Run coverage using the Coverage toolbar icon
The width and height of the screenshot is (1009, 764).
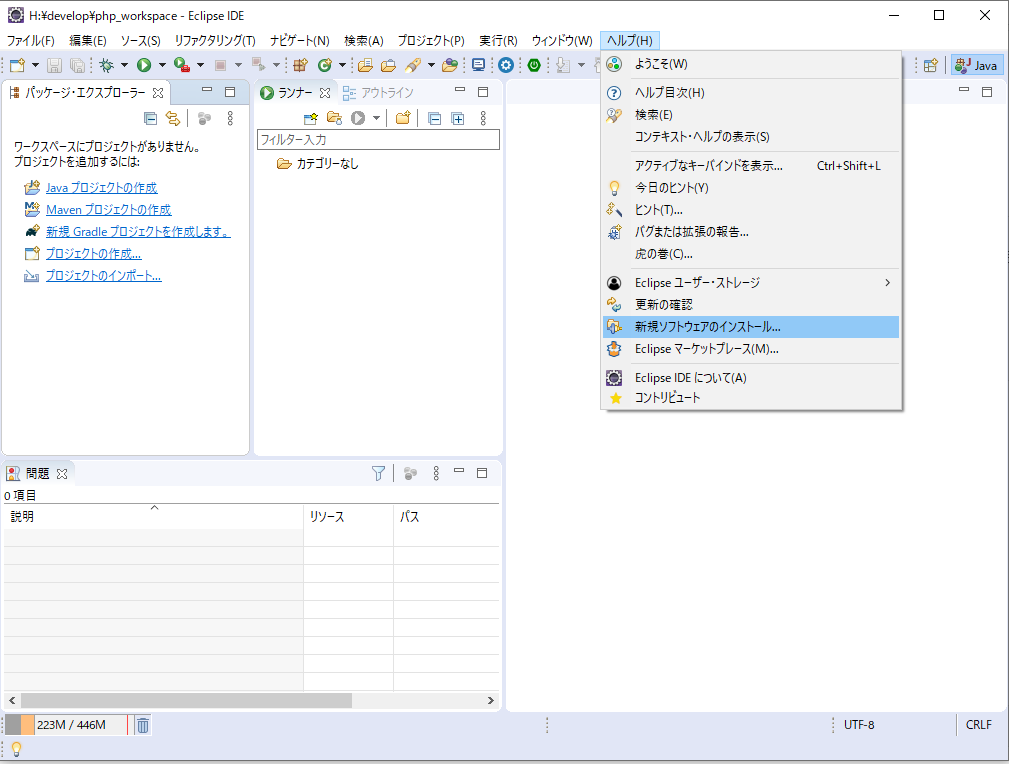tap(178, 65)
